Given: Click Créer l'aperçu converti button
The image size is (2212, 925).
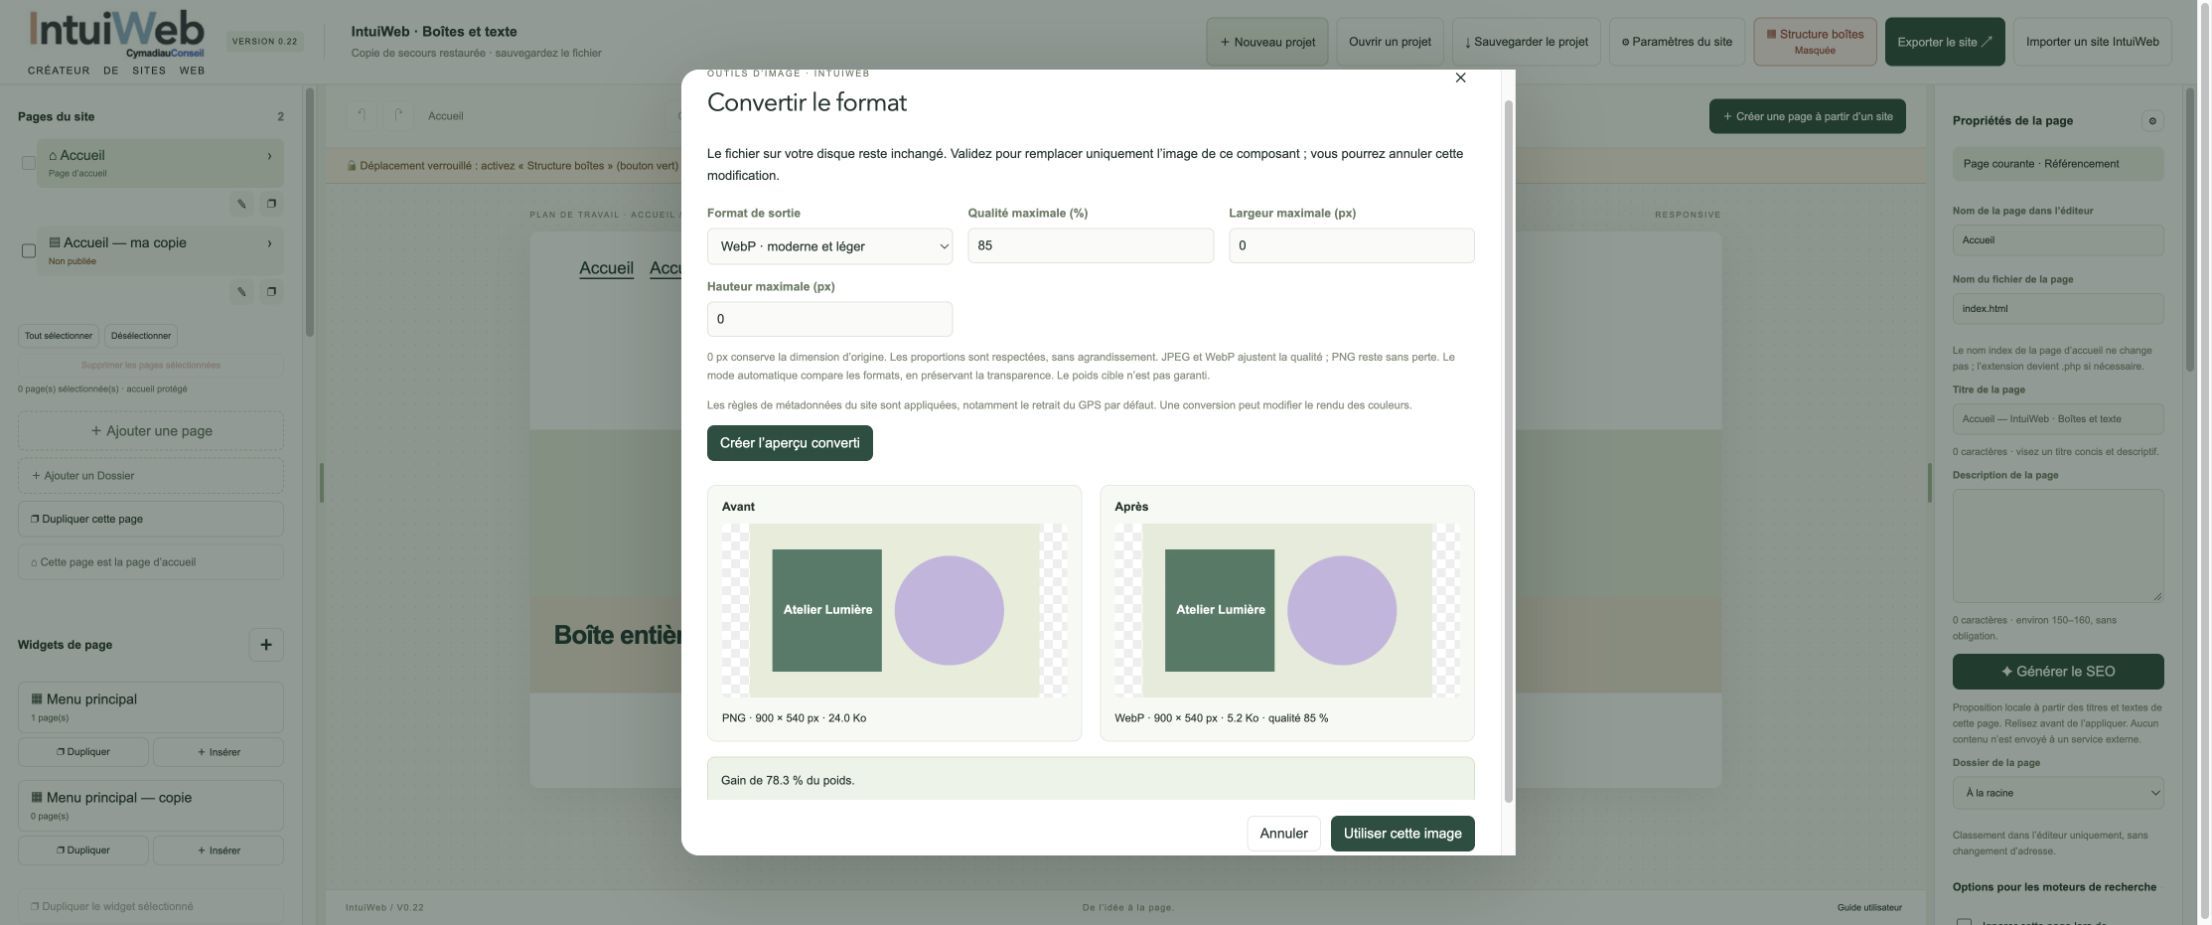Looking at the screenshot, I should (789, 443).
